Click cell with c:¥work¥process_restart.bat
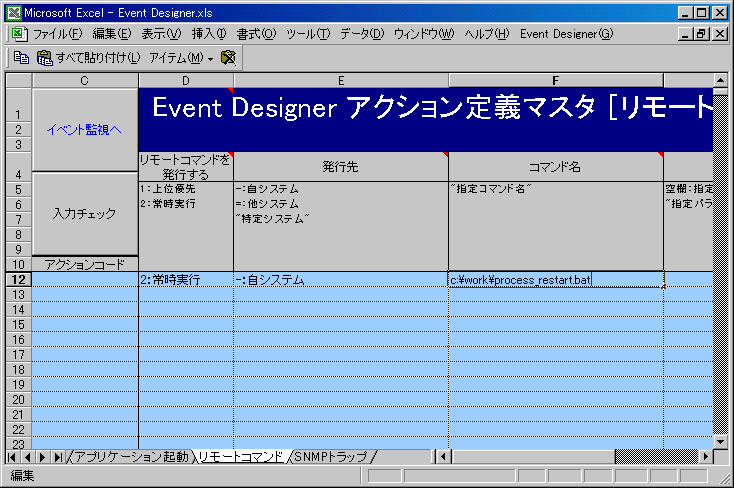The height and width of the screenshot is (488, 734). click(x=556, y=280)
